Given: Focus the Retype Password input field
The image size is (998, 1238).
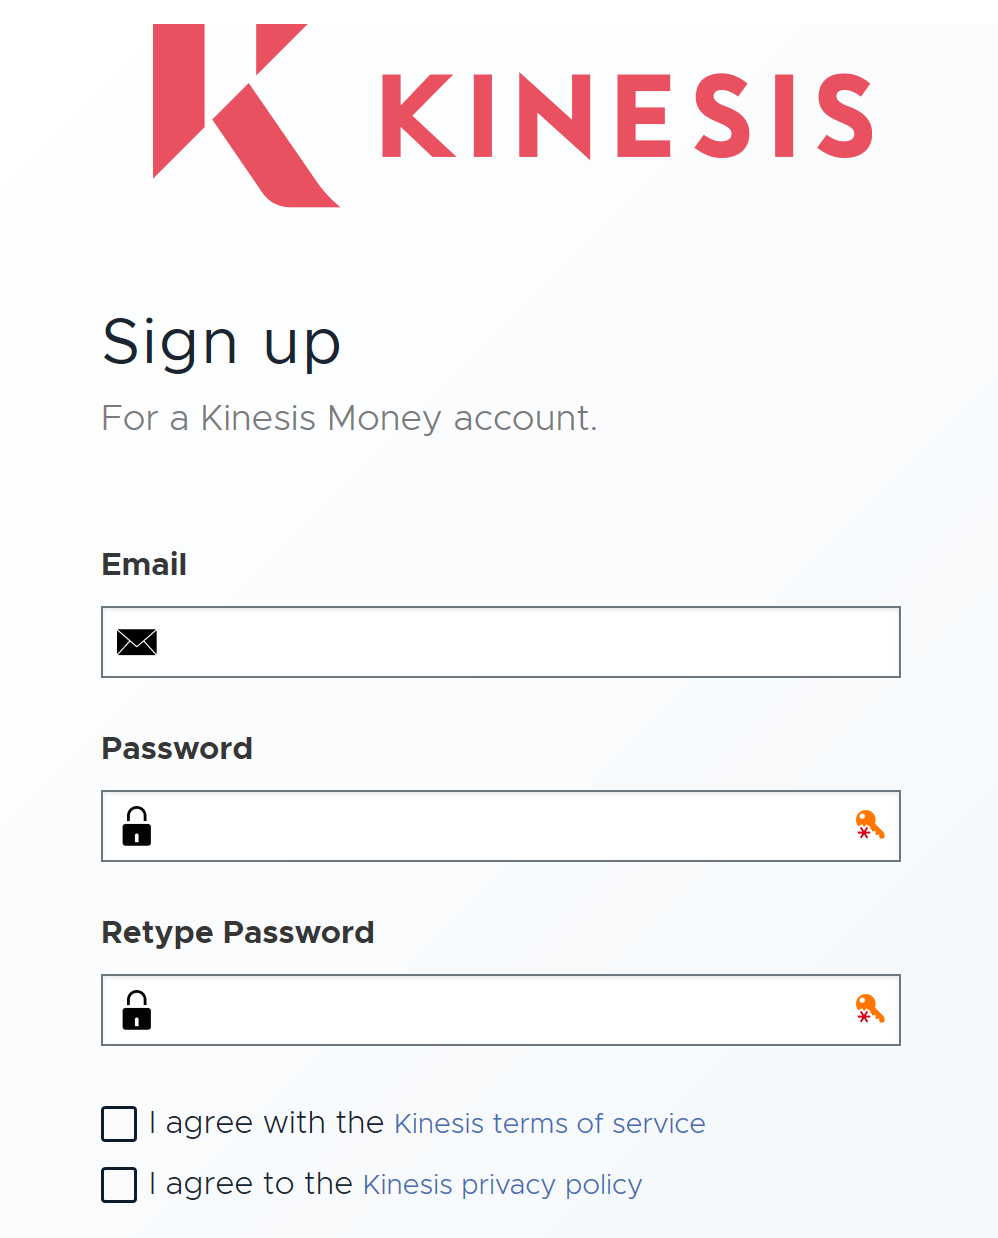Looking at the screenshot, I should 501,1010.
